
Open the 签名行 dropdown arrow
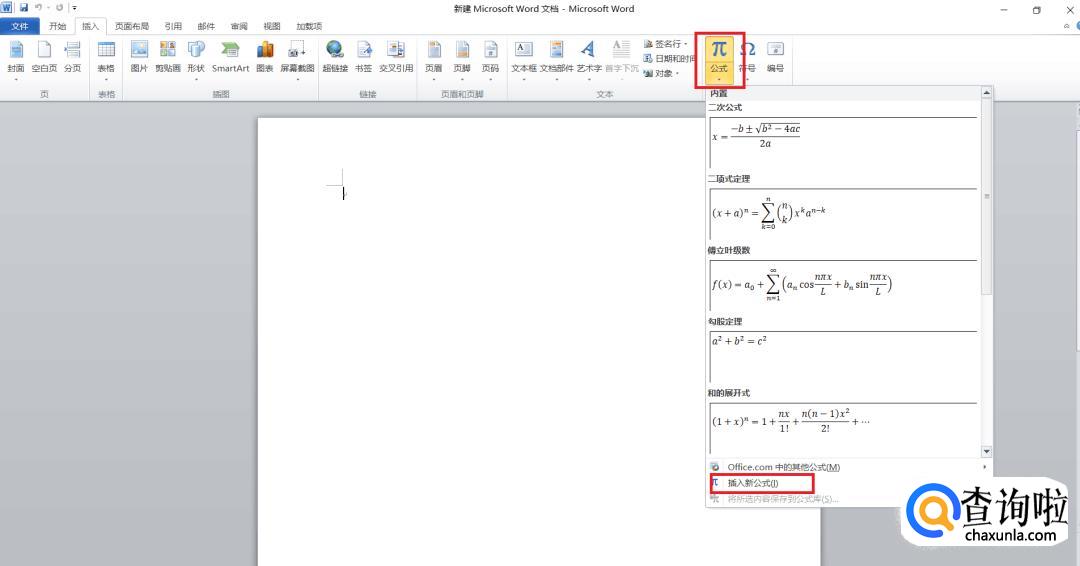tap(686, 44)
